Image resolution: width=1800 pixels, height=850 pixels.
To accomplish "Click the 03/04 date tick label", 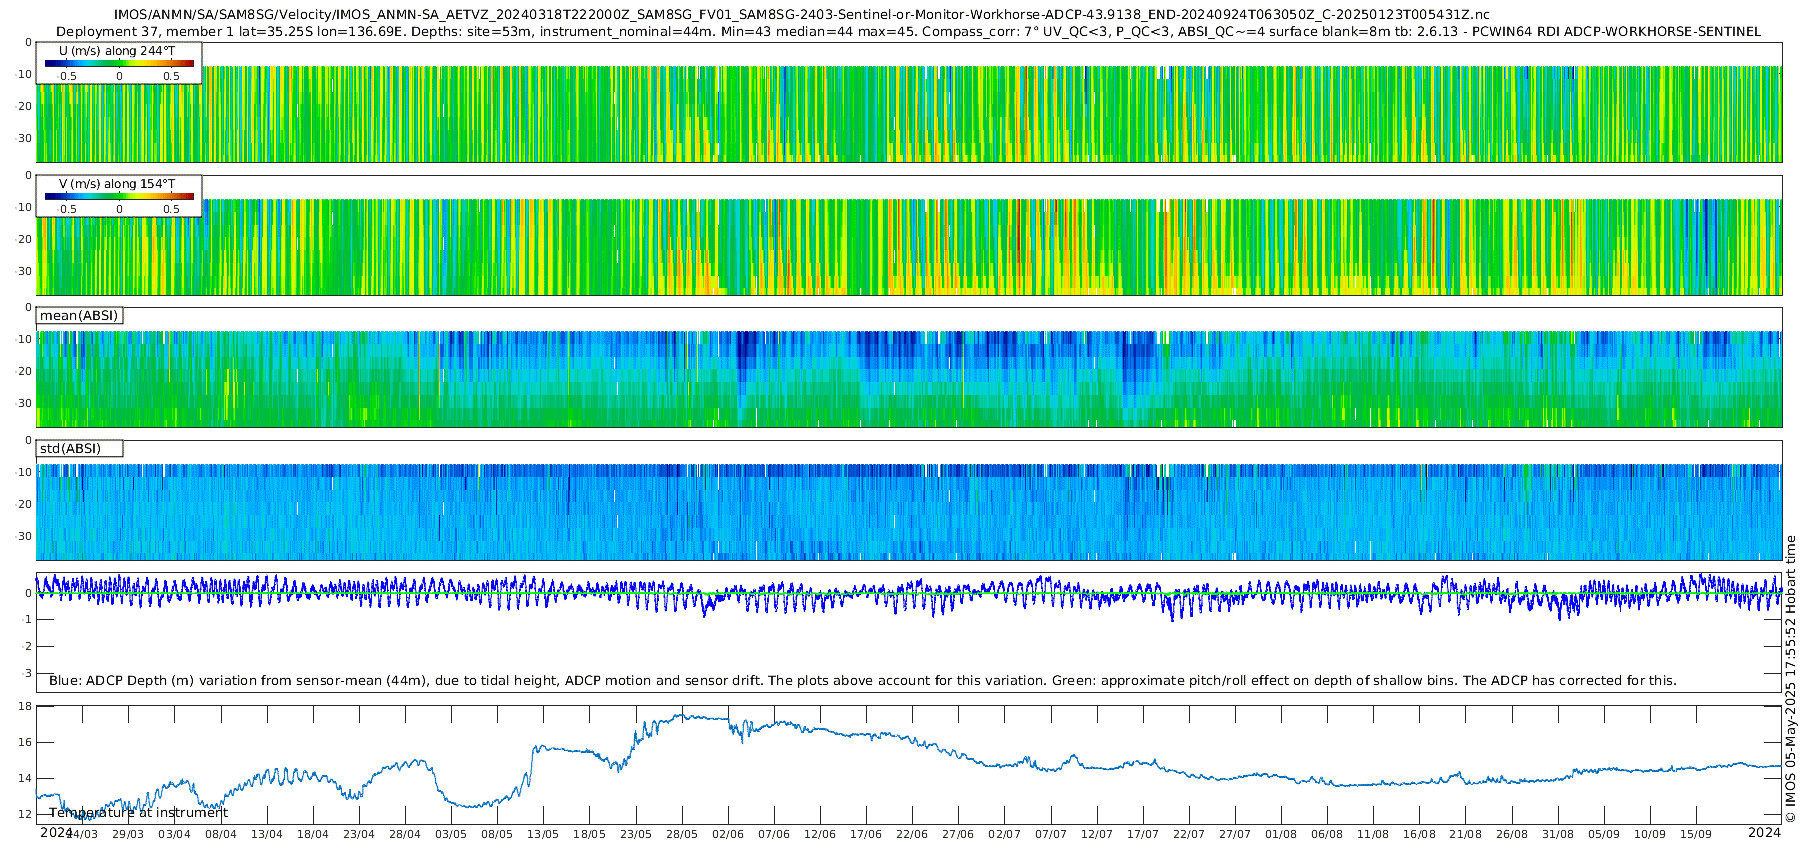I will 174,834.
